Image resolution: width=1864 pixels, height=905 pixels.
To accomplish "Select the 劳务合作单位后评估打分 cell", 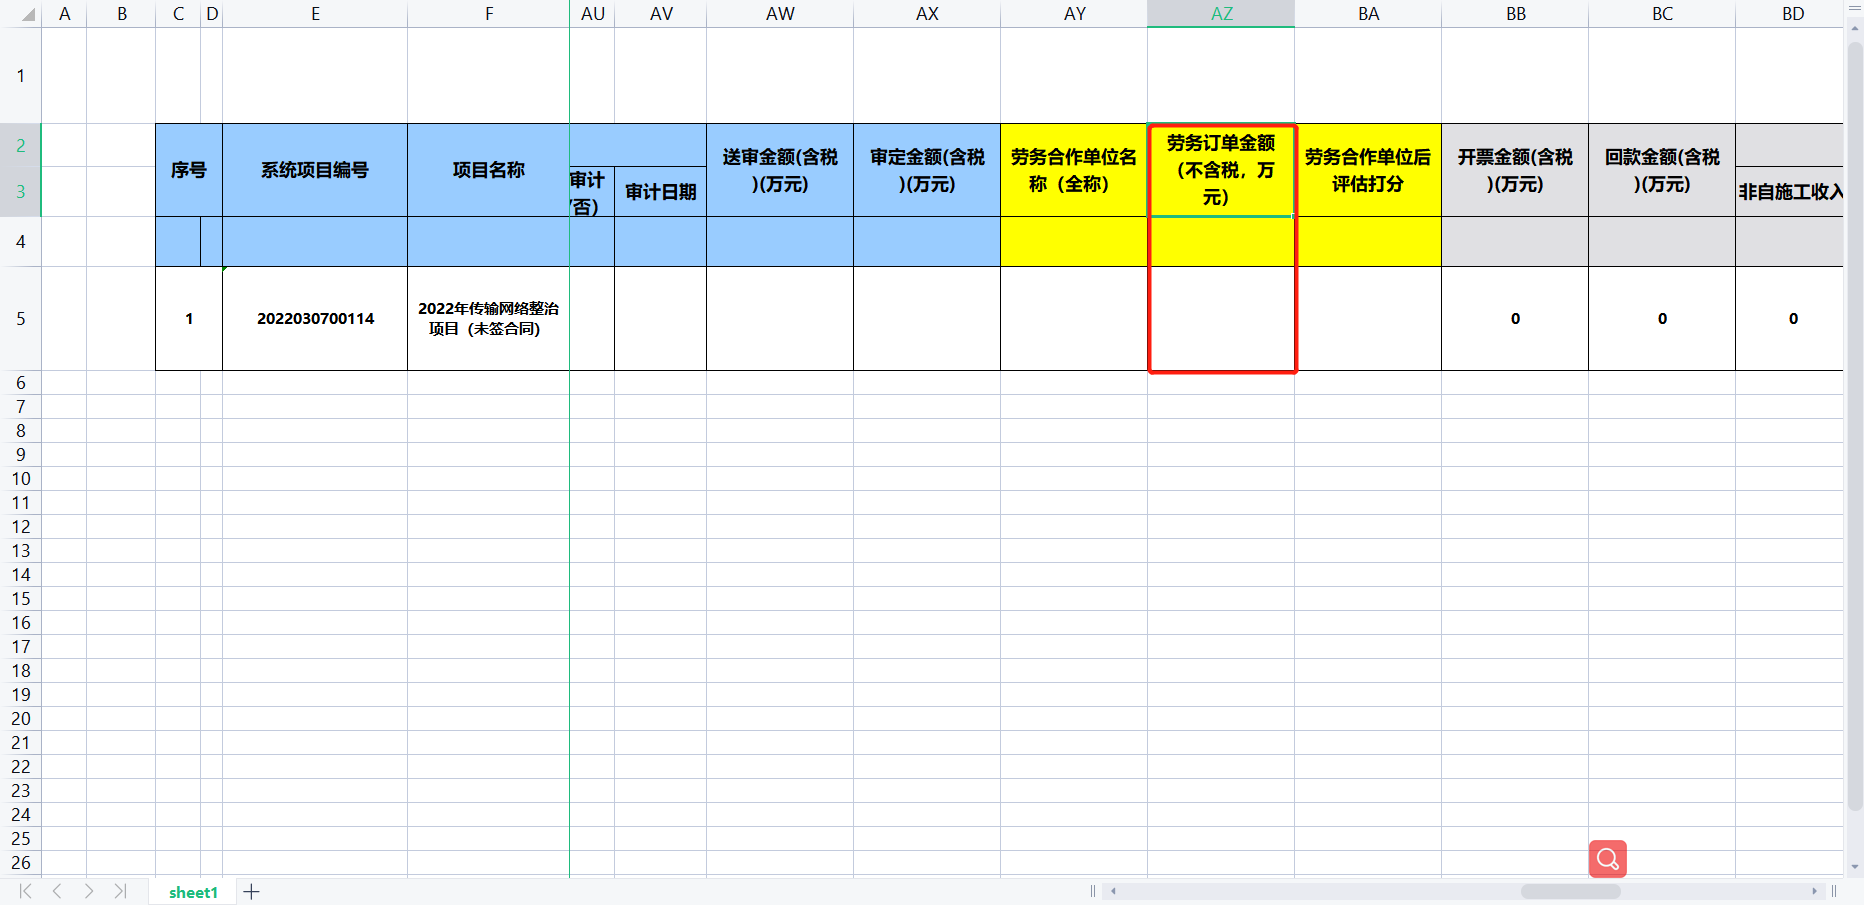I will (1368, 170).
